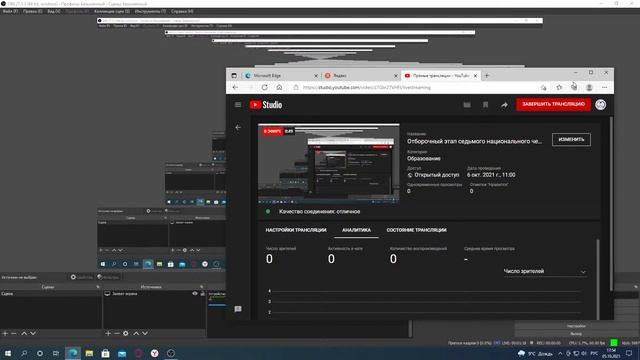Toggle lock on Захват экрана source

point(202,293)
